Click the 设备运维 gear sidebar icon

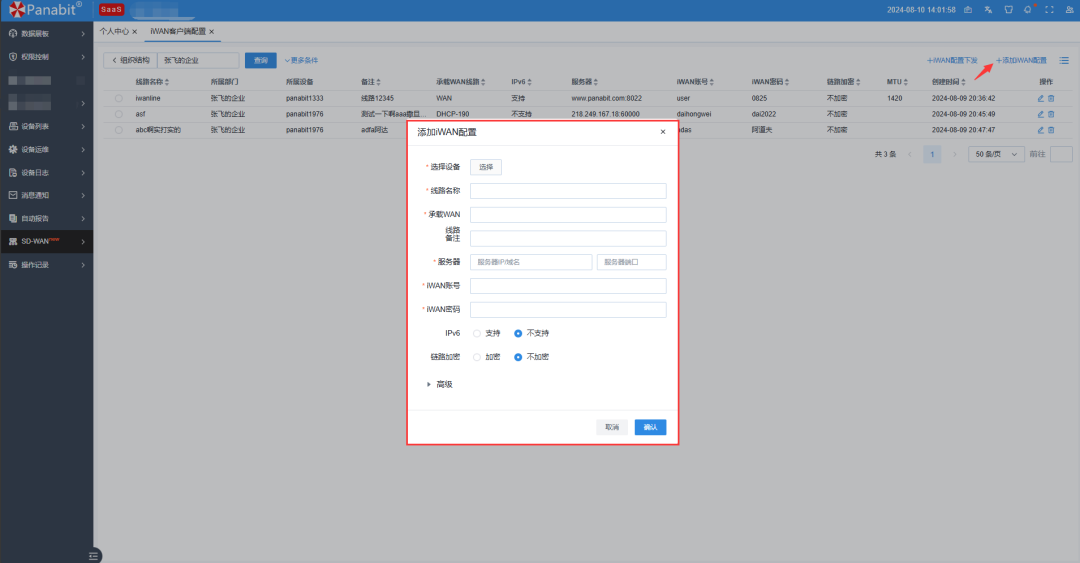point(12,150)
